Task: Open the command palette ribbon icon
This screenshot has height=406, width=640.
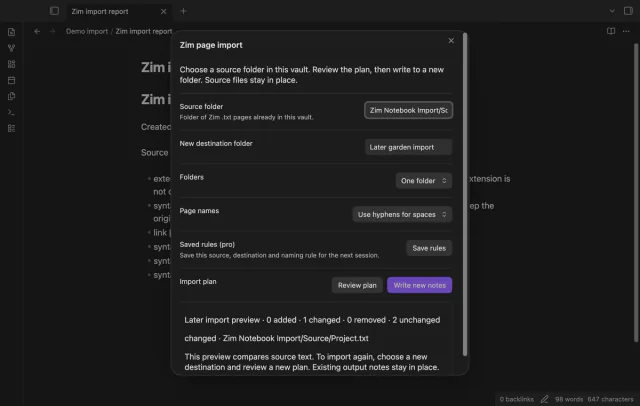Action: point(11,112)
